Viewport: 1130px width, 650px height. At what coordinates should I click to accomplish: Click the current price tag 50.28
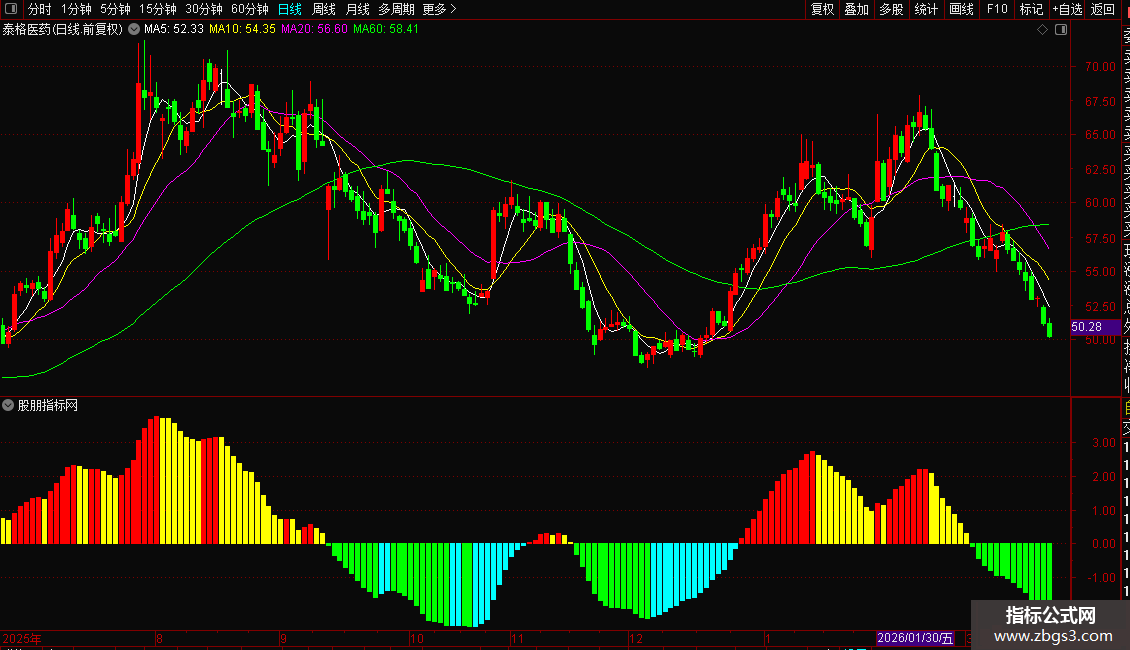(x=1094, y=327)
